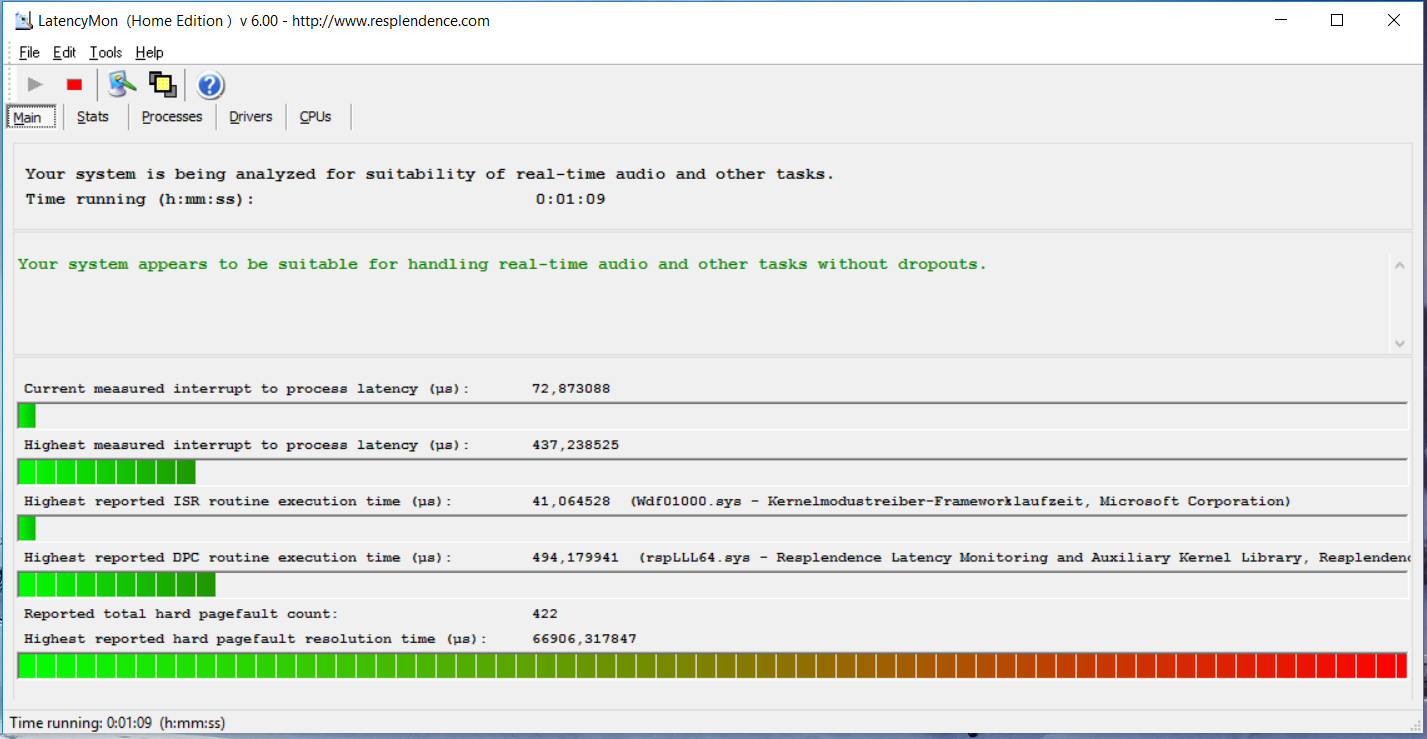Click the highest DPC routine execution time bar
1427x739 pixels.
[712, 584]
